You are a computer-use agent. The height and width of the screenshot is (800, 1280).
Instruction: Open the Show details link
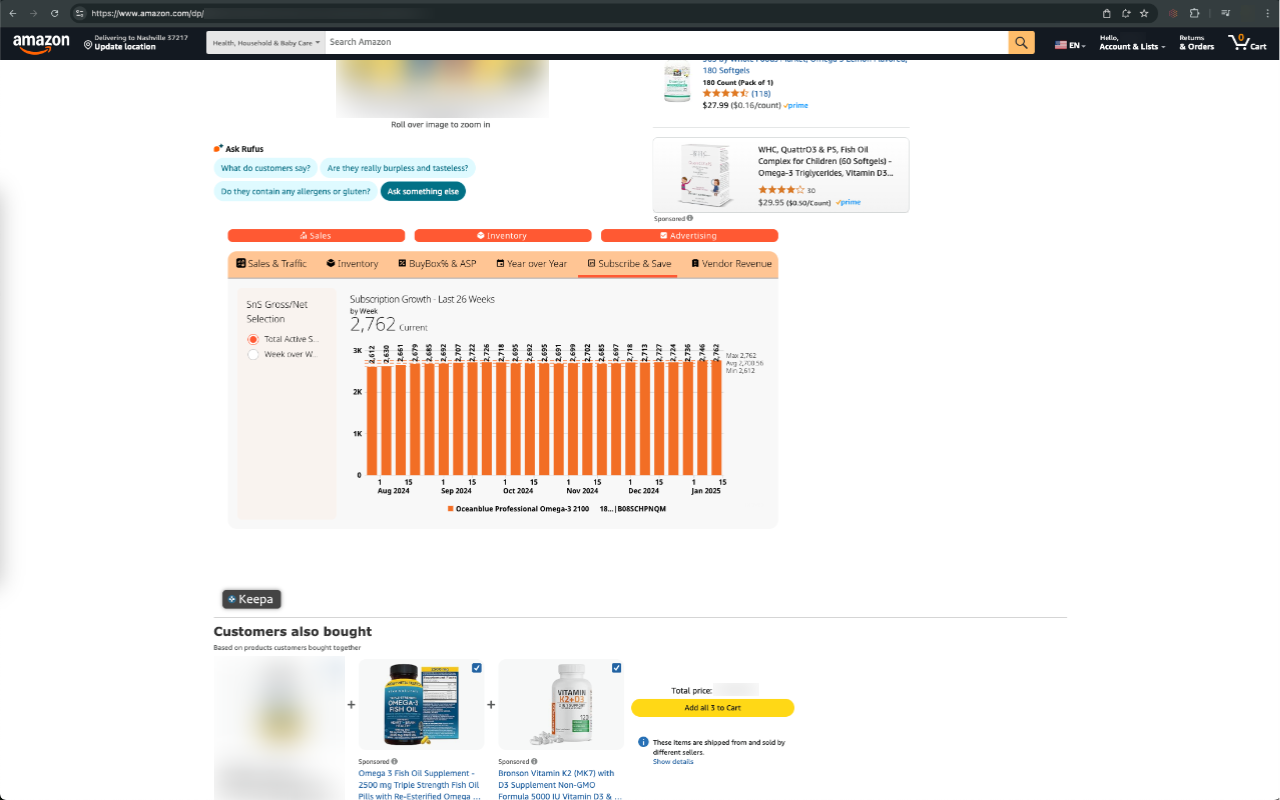(673, 762)
